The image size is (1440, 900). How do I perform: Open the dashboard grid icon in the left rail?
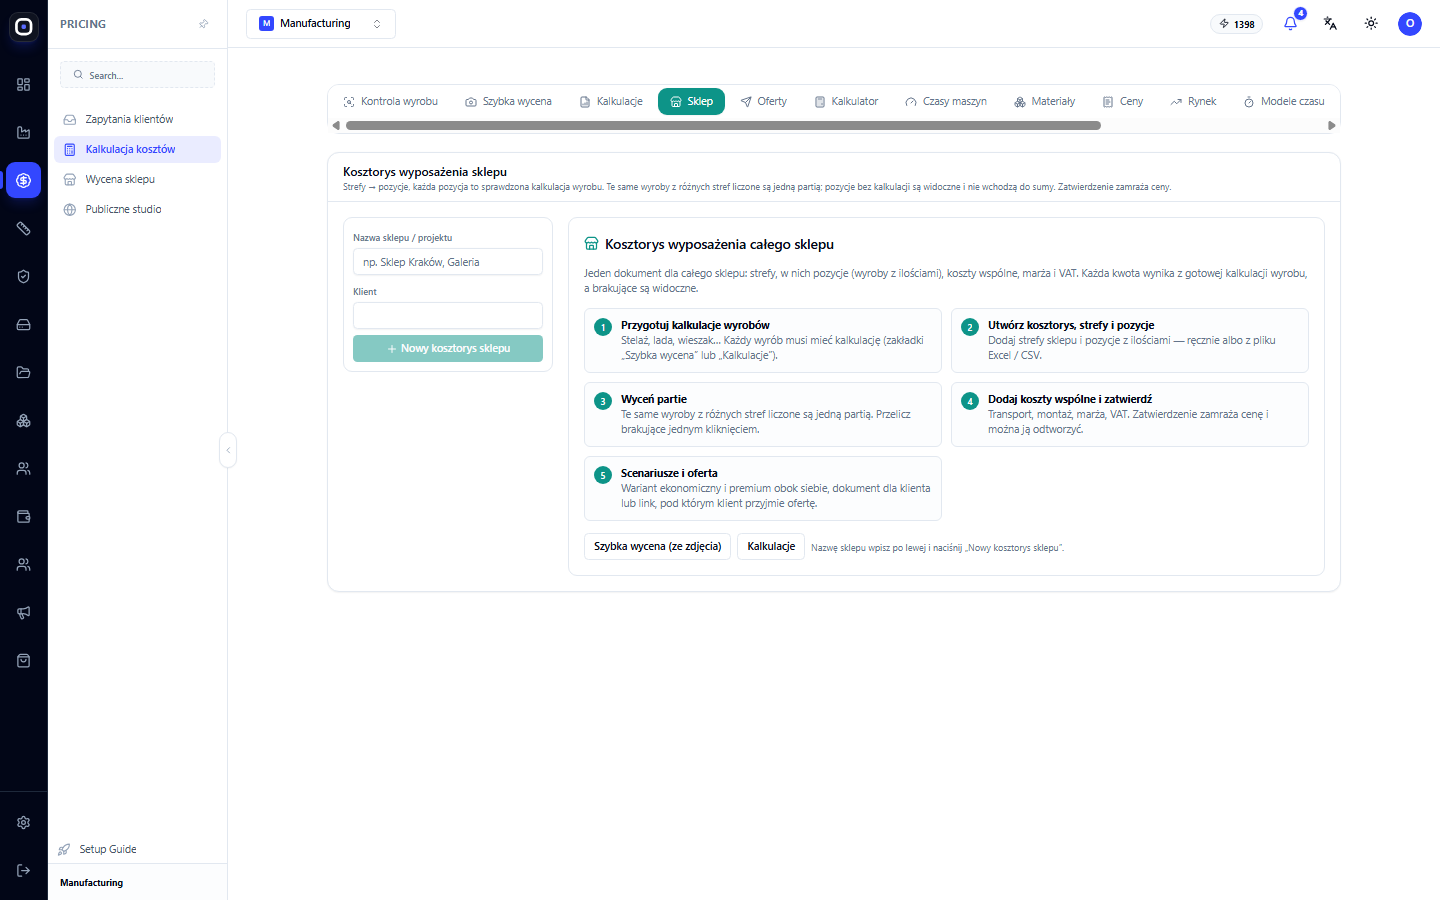point(24,85)
